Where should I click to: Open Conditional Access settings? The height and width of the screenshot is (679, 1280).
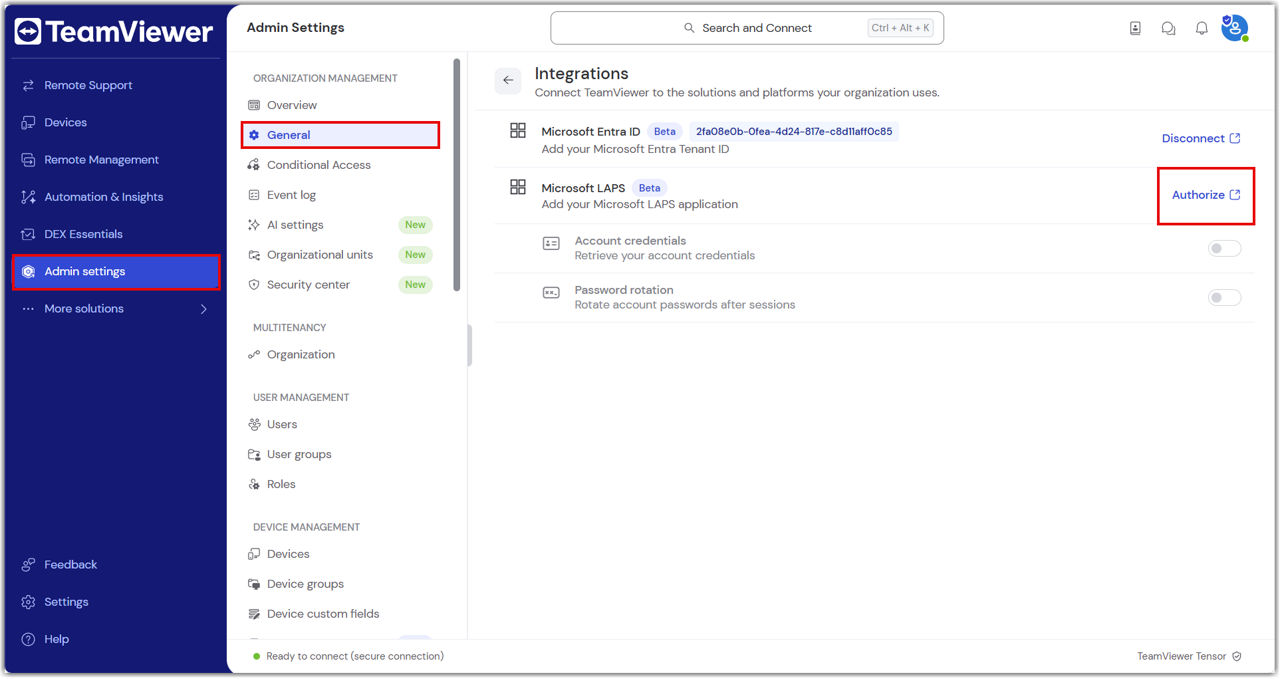point(318,165)
